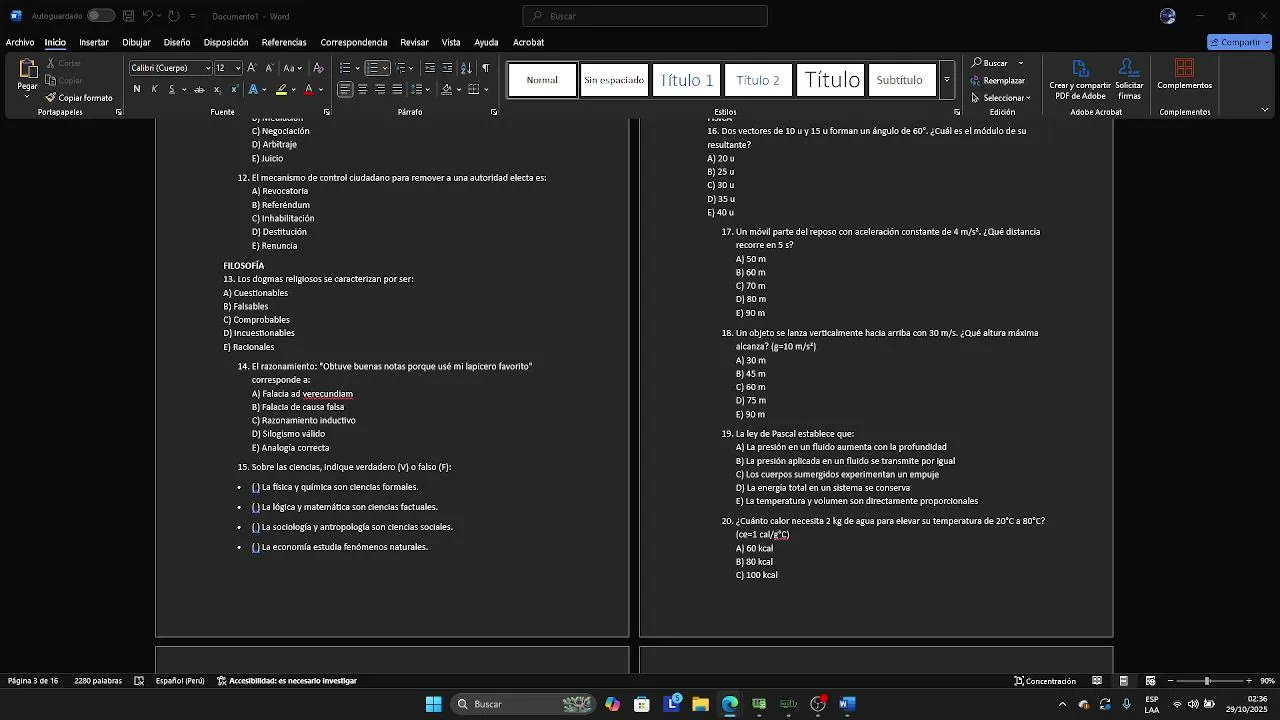The height and width of the screenshot is (720, 1280).
Task: Click the Pegar paste clipboard icon
Action: tap(27, 69)
